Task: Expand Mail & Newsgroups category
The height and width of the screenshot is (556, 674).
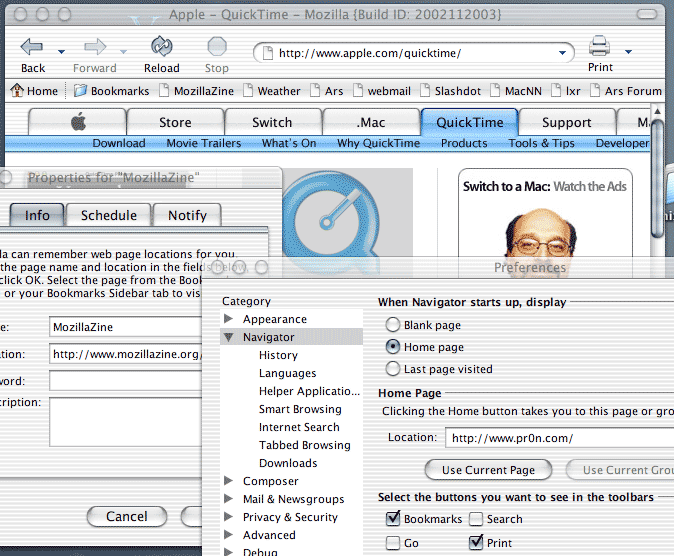Action: coord(228,499)
